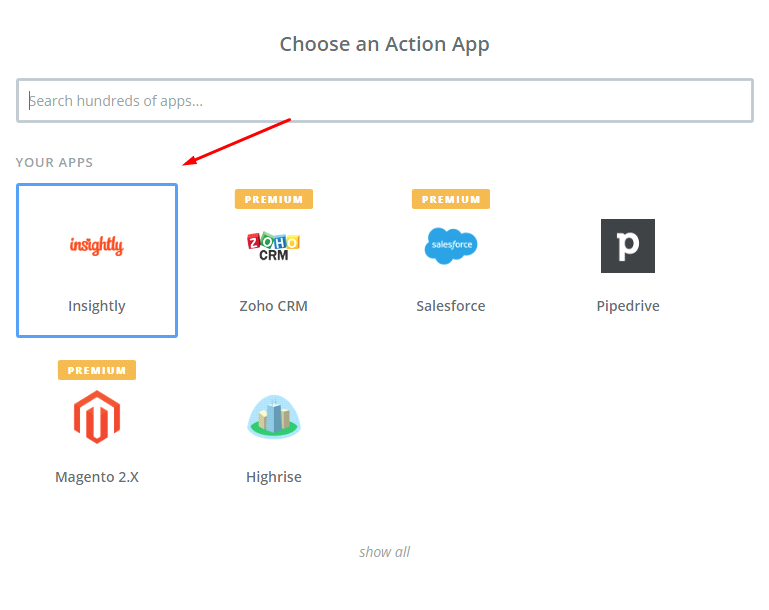
Task: Select the Zoho CRM logo
Action: coord(273,246)
